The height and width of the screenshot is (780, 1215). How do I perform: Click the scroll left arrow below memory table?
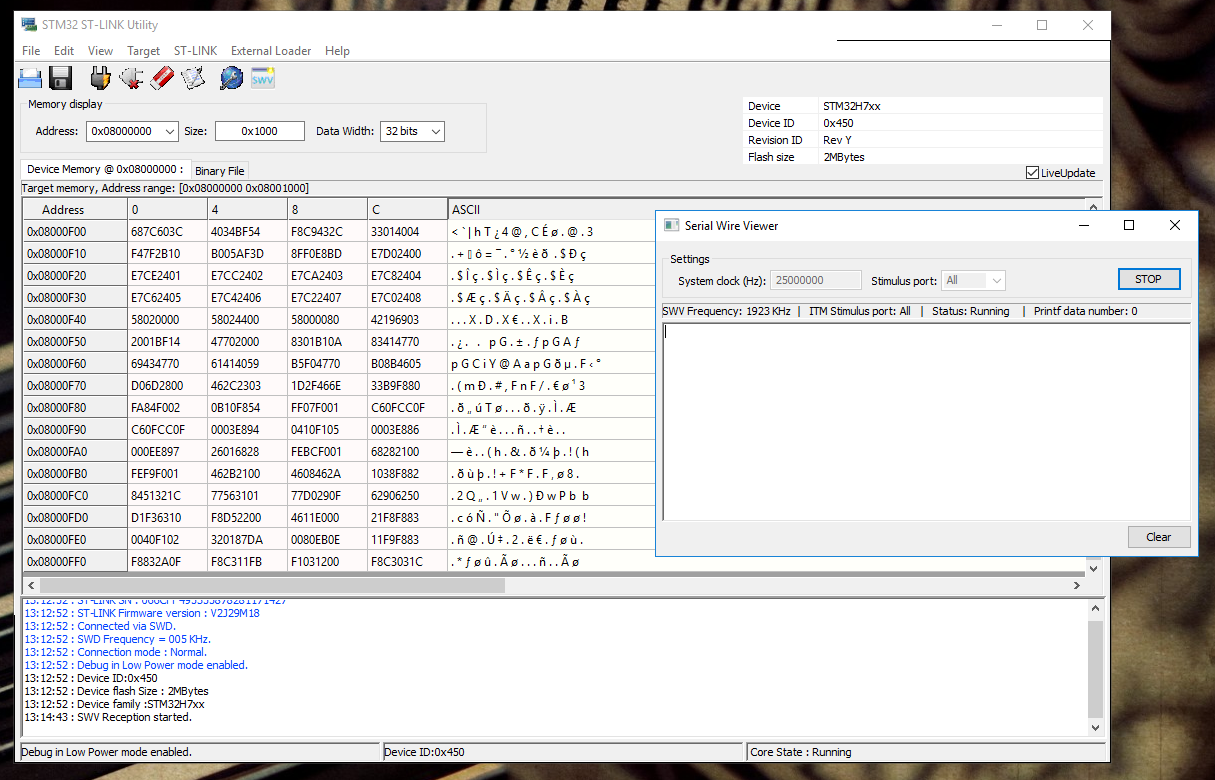pyautogui.click(x=30, y=585)
